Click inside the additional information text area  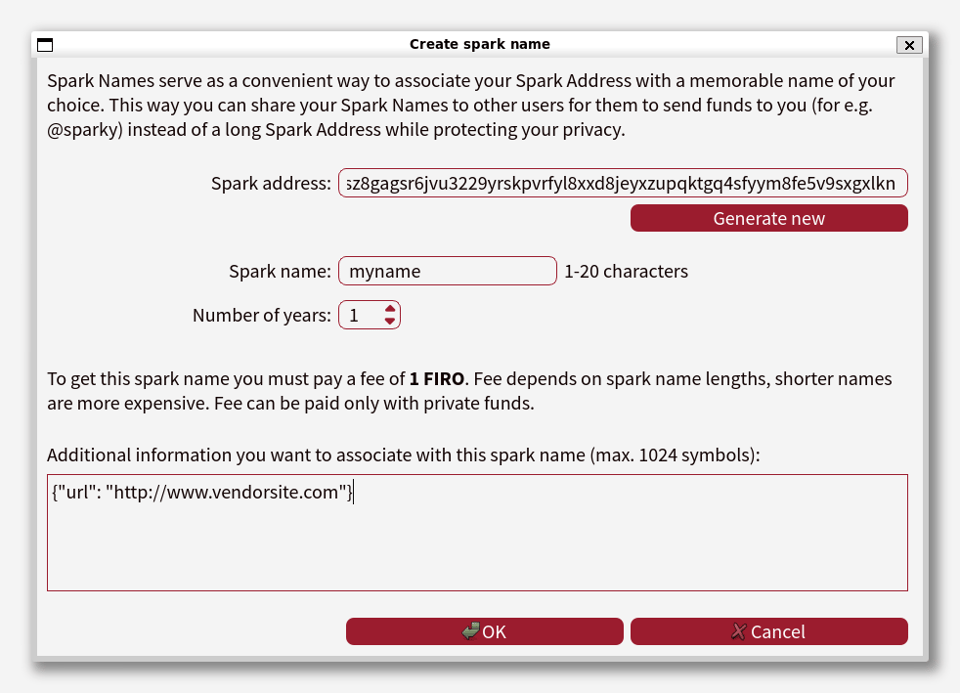click(477, 540)
